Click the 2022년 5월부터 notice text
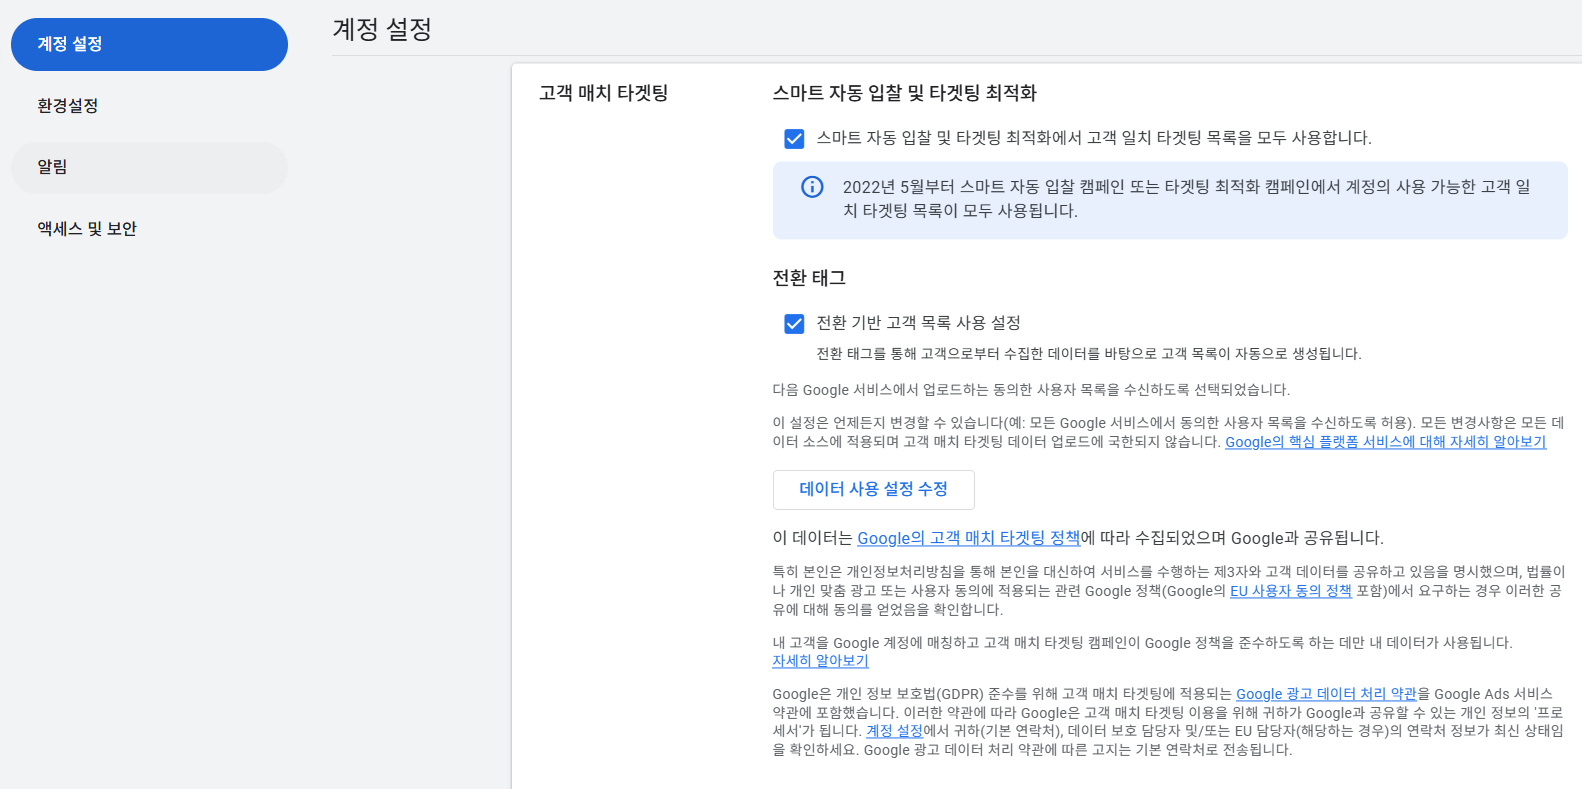This screenshot has width=1582, height=789. pos(1186,199)
